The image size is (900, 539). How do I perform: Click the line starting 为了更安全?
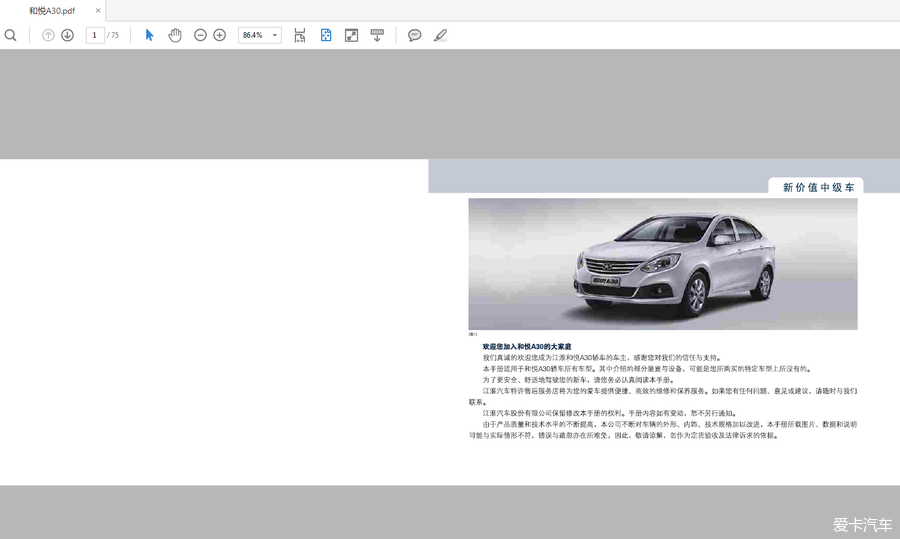click(x=579, y=380)
